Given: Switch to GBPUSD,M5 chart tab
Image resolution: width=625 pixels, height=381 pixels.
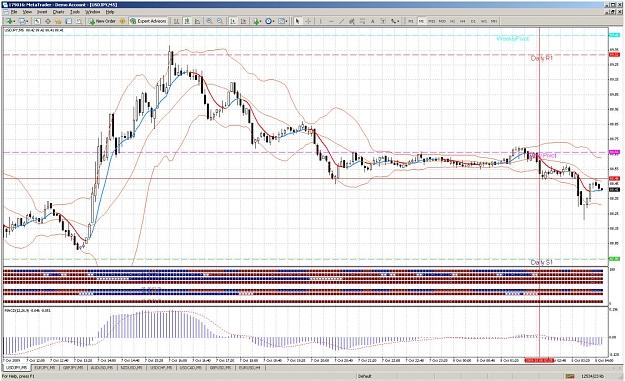Looking at the screenshot, I should pos(220,367).
